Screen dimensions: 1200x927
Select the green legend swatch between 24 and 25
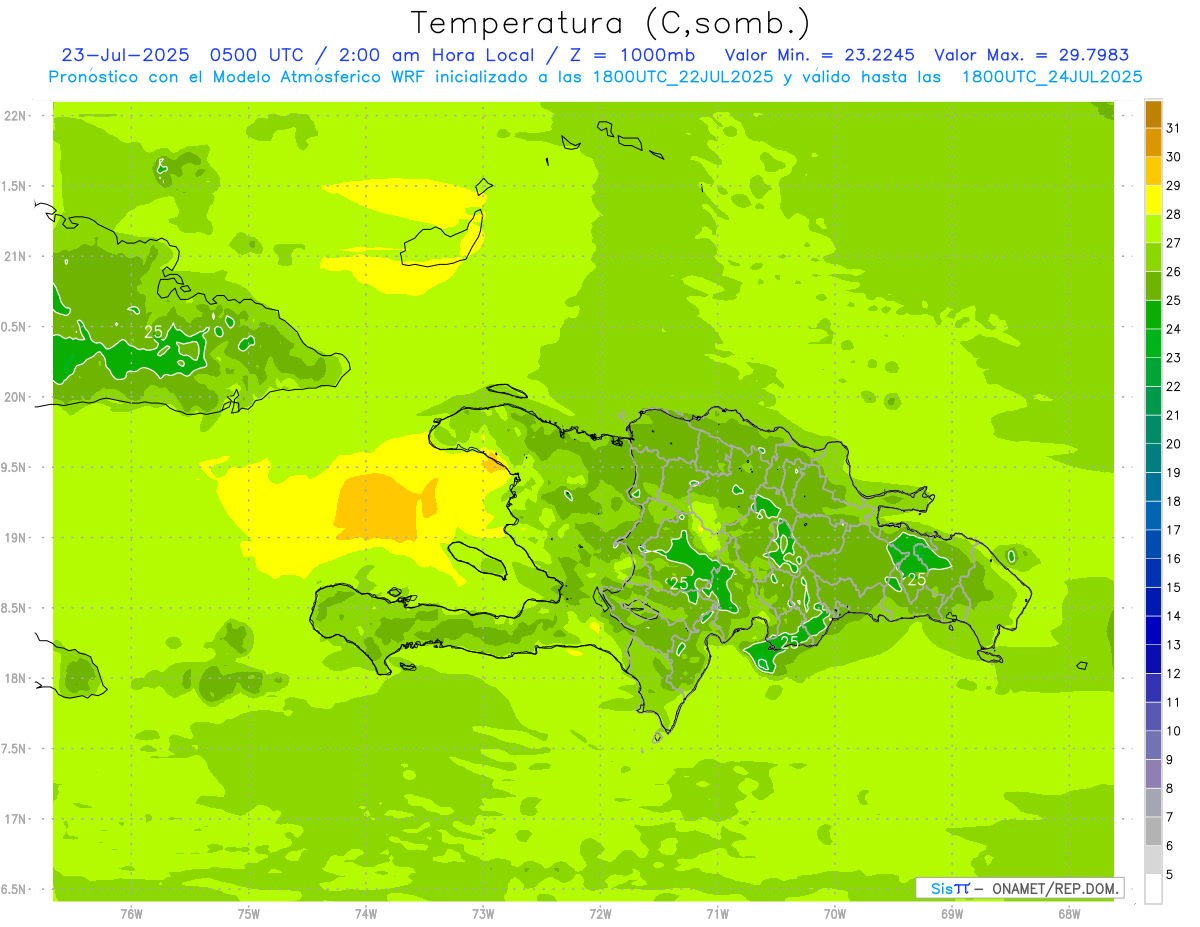pyautogui.click(x=1153, y=315)
